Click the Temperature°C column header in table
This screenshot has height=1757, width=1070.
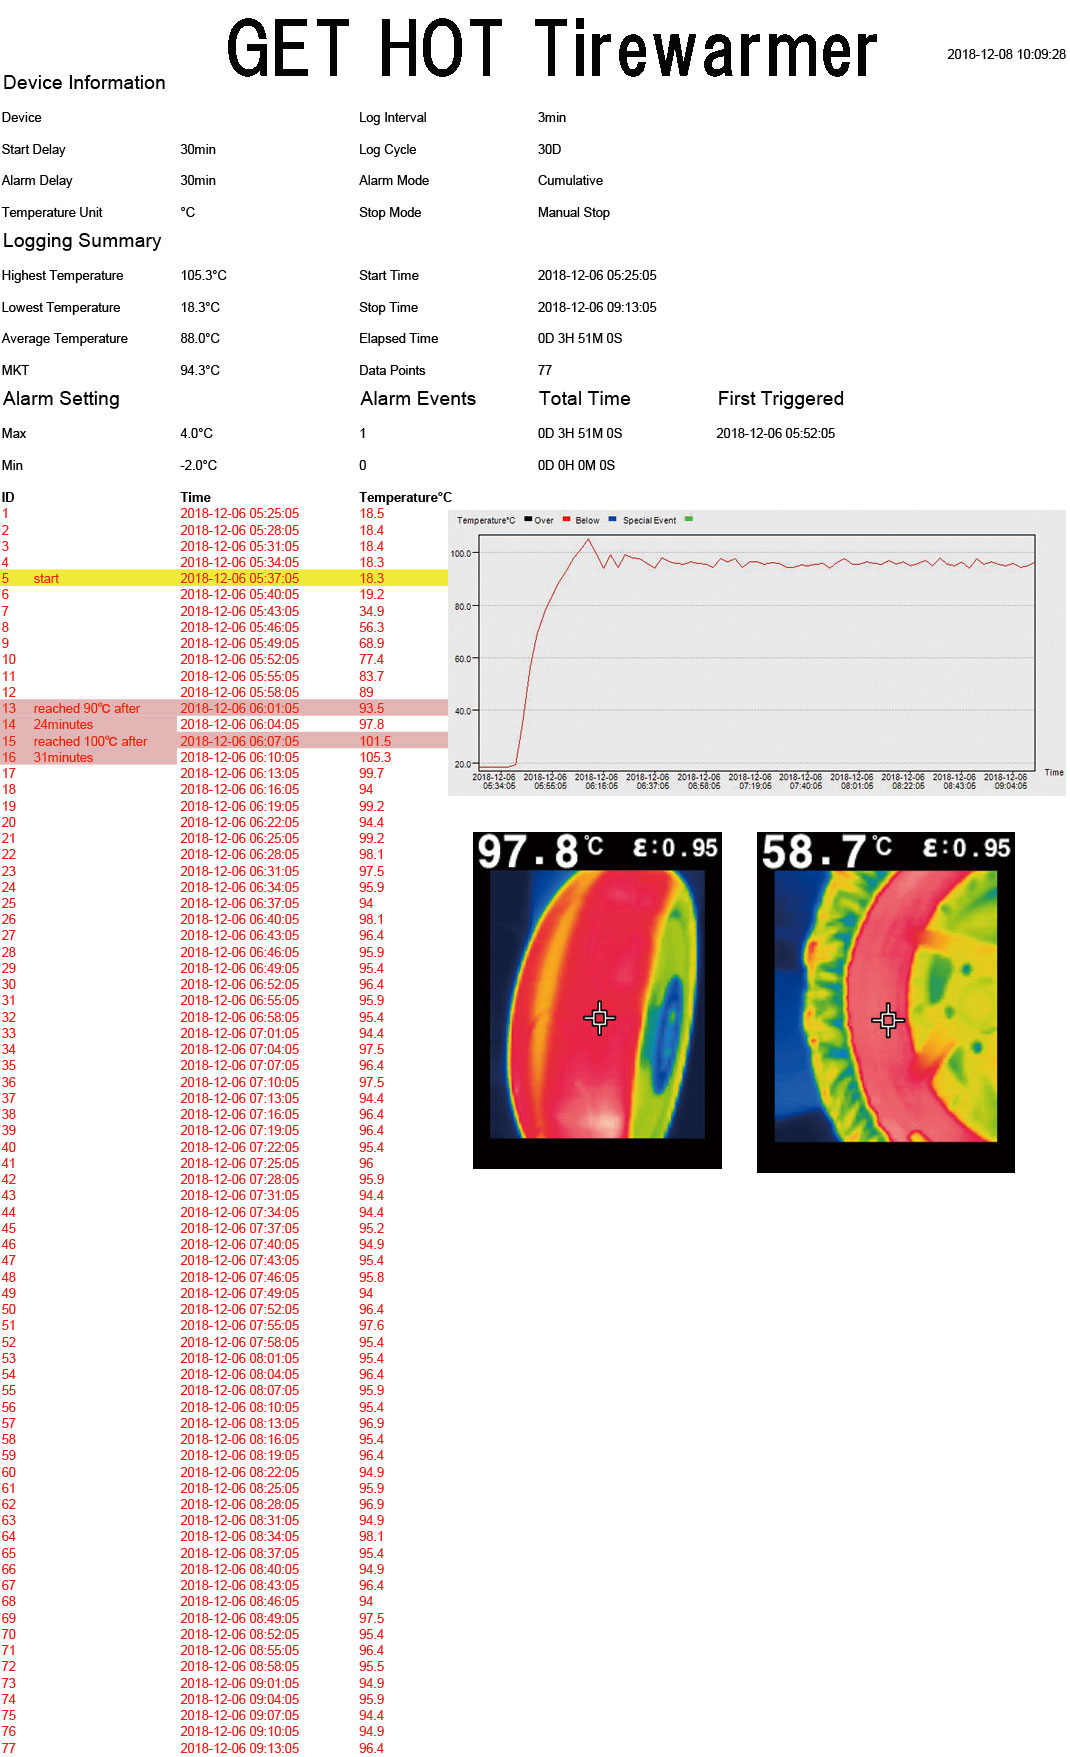pos(406,498)
